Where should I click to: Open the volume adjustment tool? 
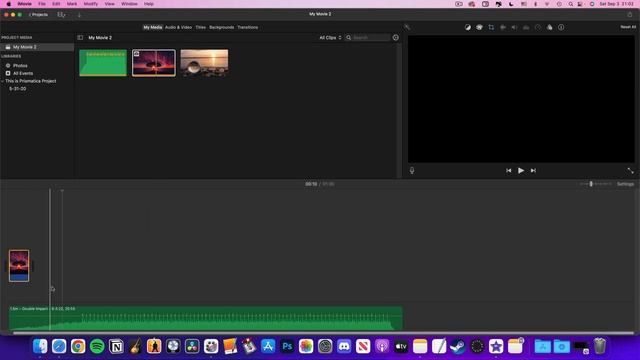[x=514, y=27]
